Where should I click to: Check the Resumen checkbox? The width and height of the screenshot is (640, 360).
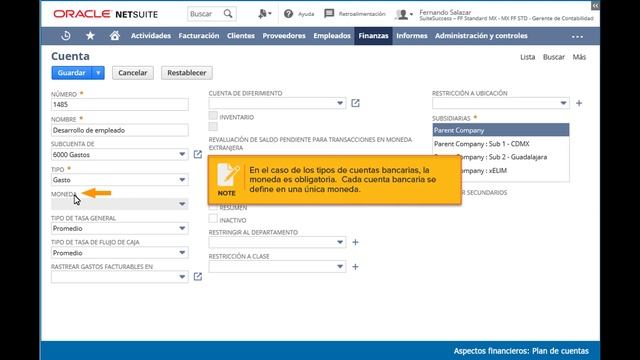213,207
